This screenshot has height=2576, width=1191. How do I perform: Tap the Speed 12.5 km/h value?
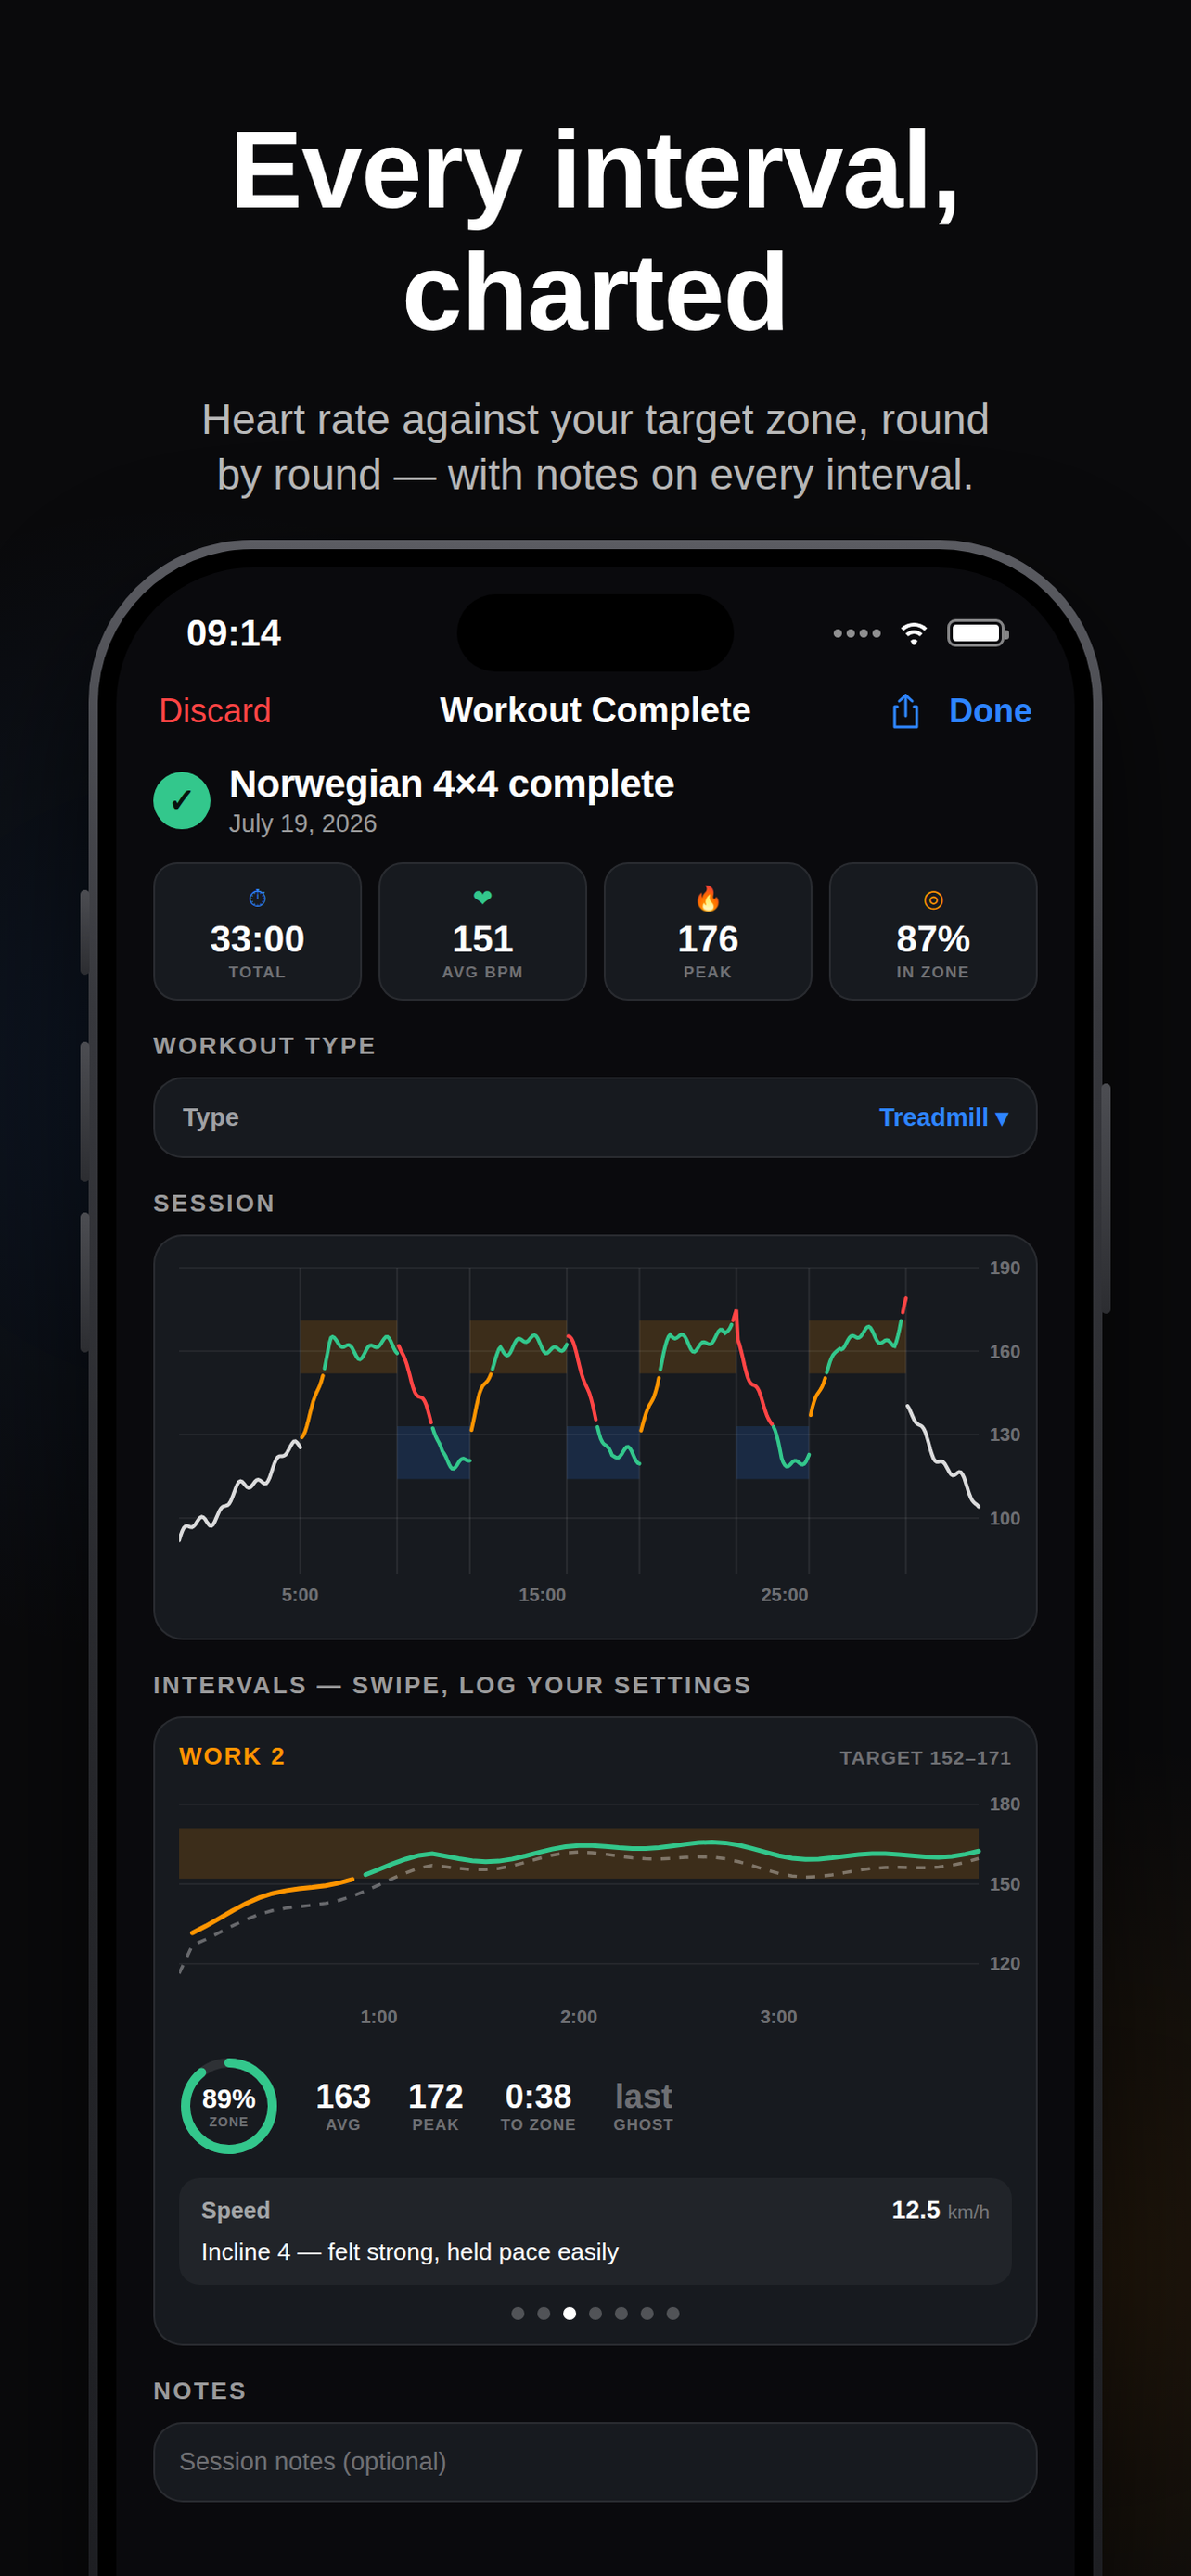click(940, 2210)
